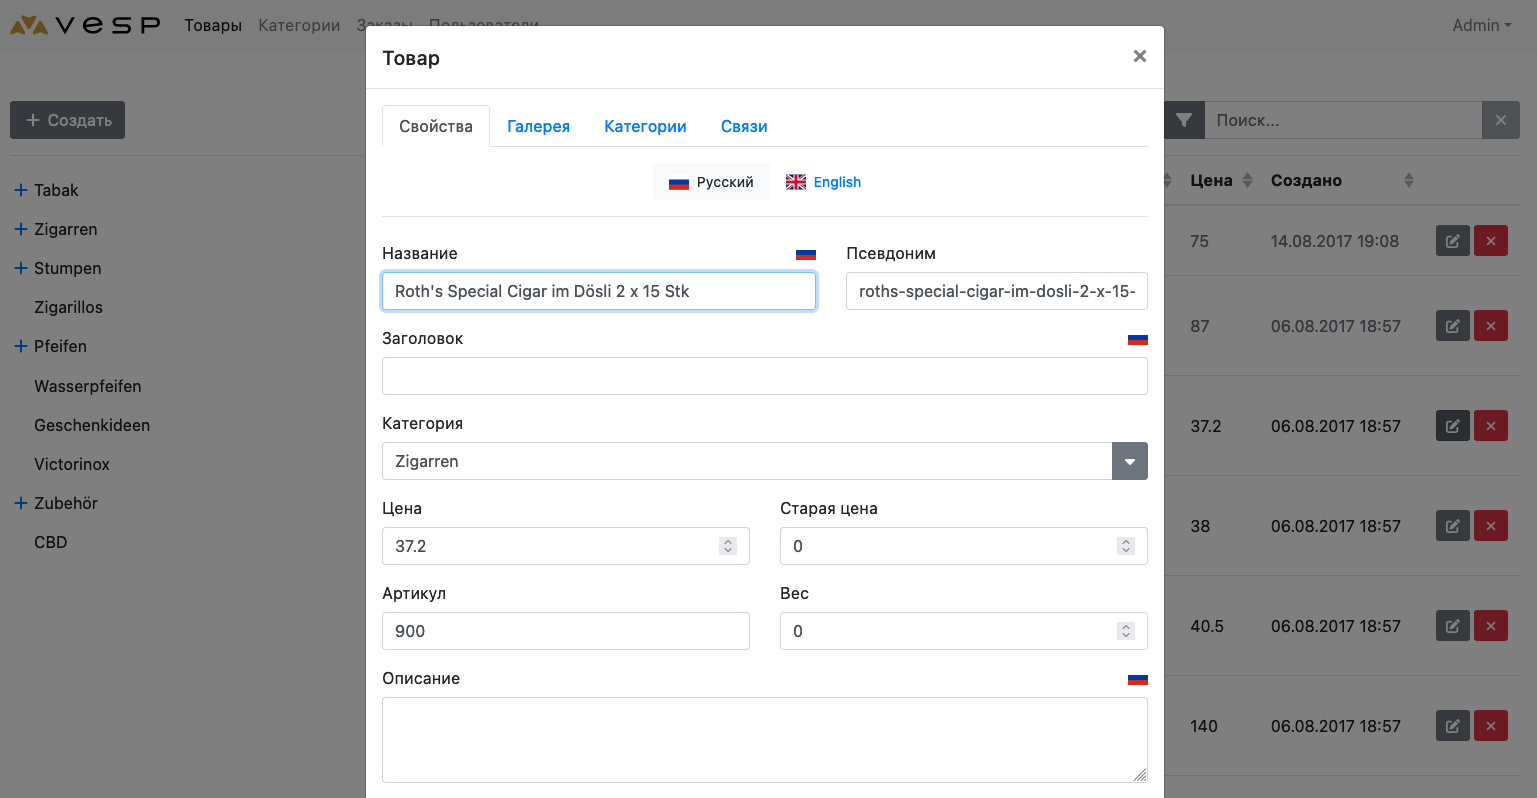Open the Связи tab
The image size is (1537, 798).
click(744, 126)
